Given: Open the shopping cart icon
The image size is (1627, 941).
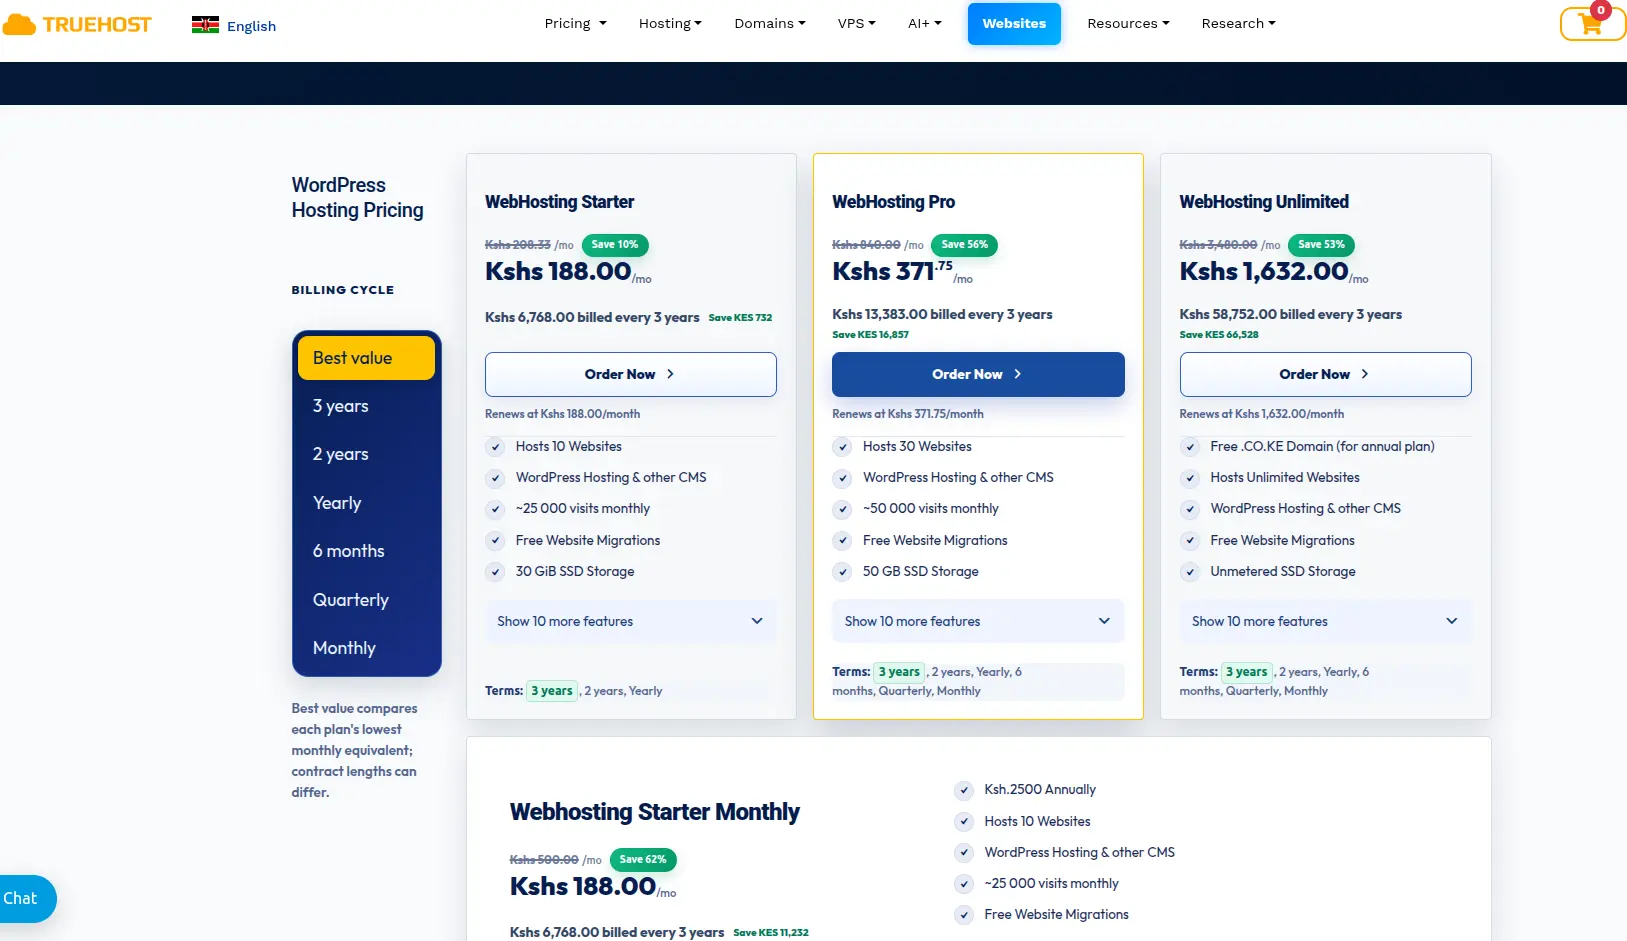Looking at the screenshot, I should [1593, 24].
